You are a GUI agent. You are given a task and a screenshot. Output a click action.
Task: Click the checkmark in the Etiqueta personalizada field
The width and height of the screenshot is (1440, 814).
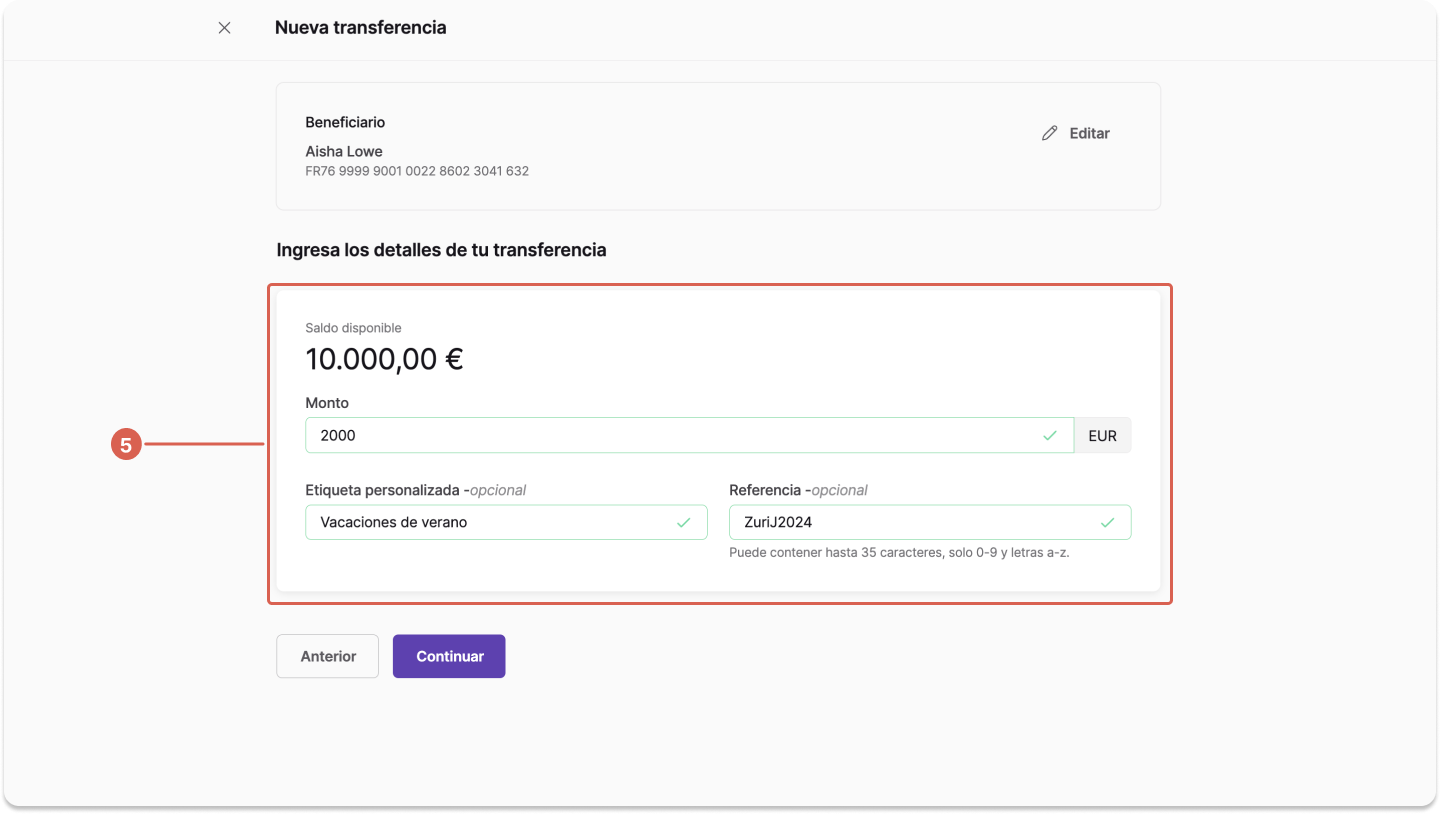click(x=684, y=522)
